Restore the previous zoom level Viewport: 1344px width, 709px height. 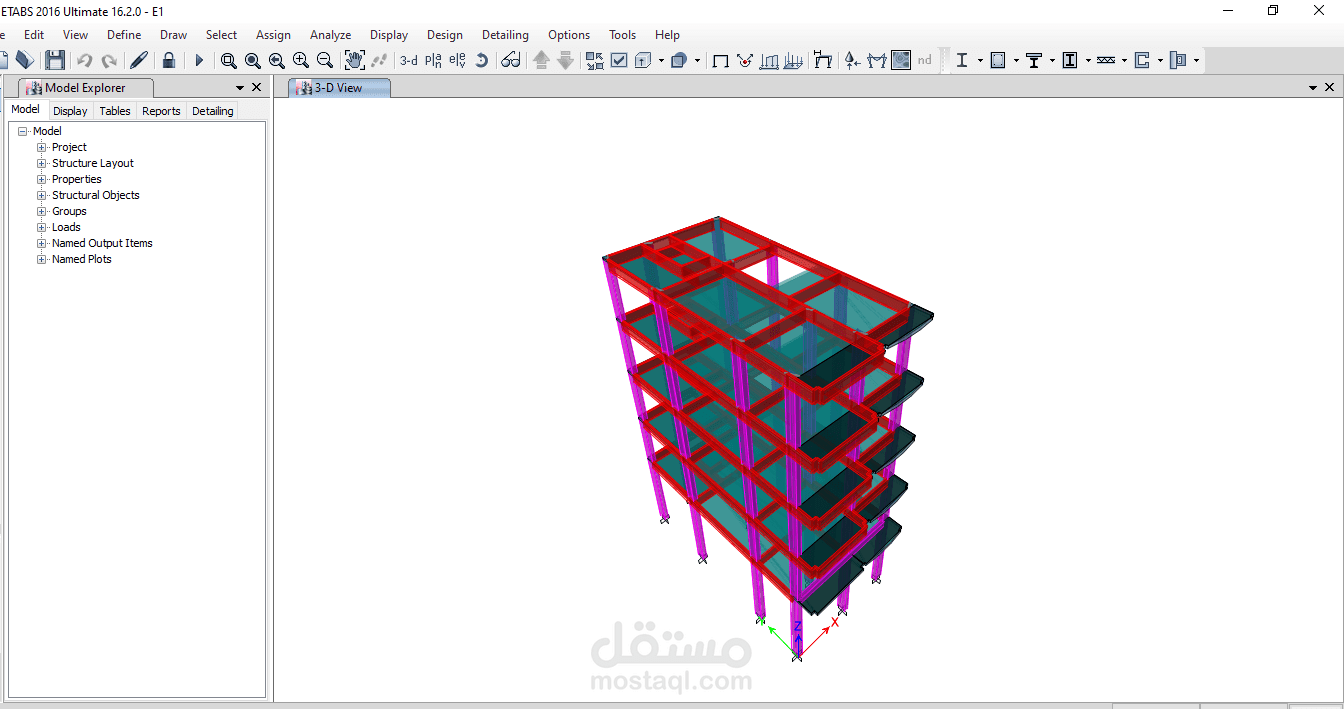pyautogui.click(x=277, y=60)
